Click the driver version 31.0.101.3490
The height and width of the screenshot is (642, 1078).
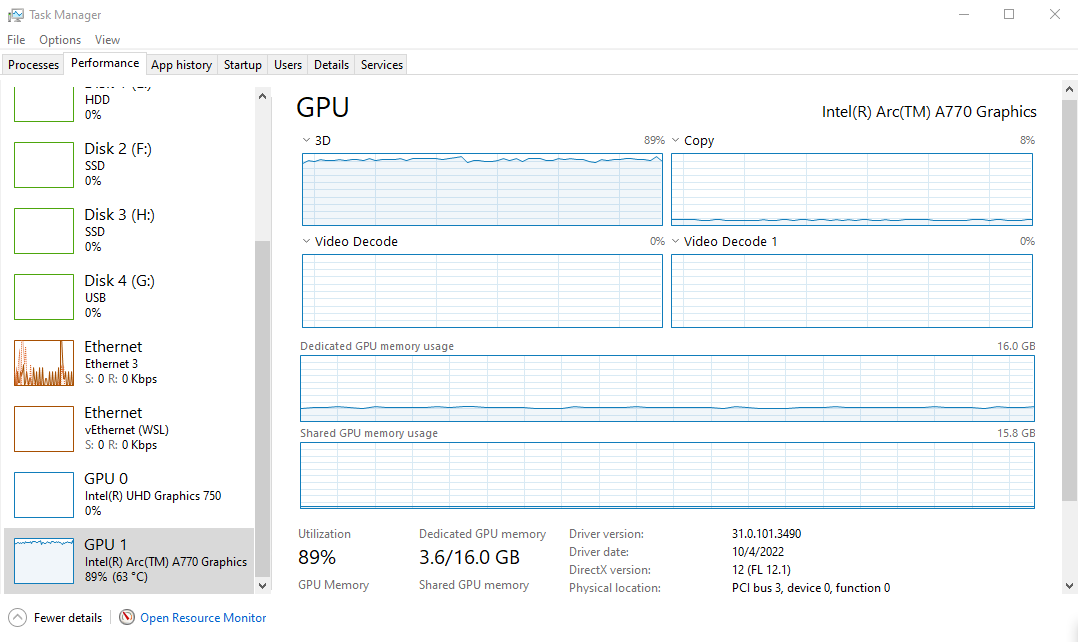[x=767, y=533]
